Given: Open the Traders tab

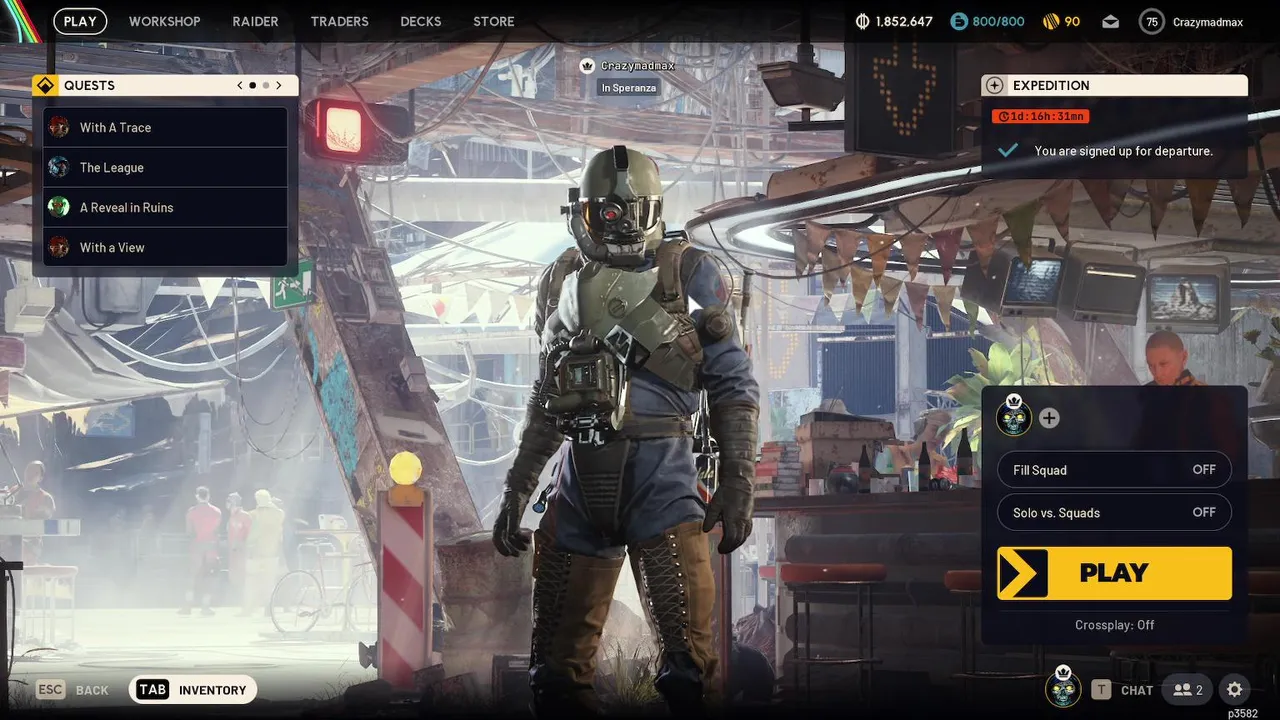Looking at the screenshot, I should pos(340,21).
